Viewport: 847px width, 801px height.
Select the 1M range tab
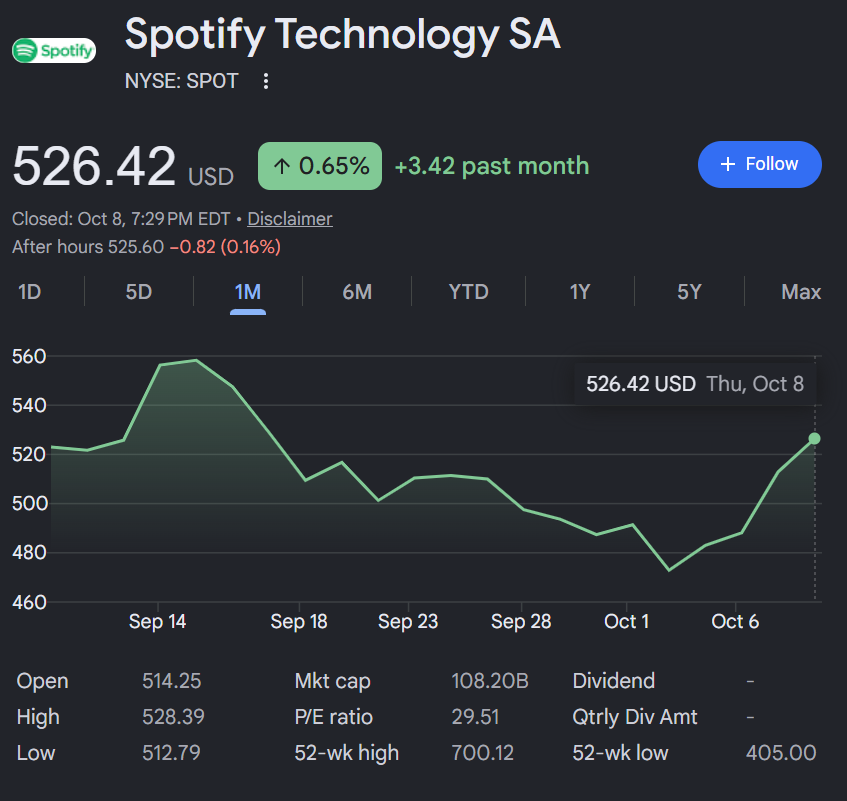[247, 292]
